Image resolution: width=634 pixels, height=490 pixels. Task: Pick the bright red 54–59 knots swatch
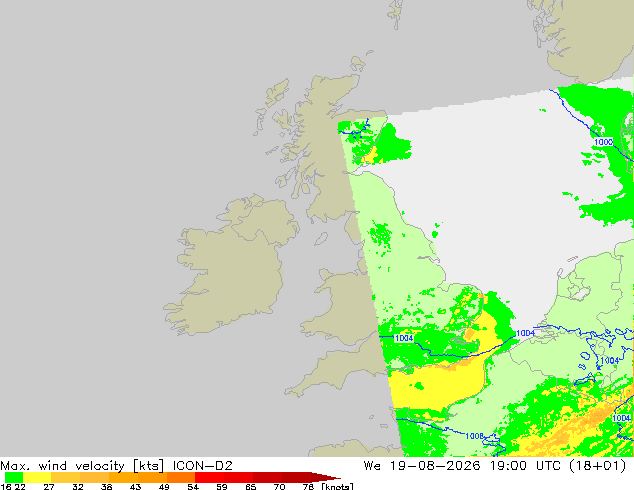(x=209, y=477)
